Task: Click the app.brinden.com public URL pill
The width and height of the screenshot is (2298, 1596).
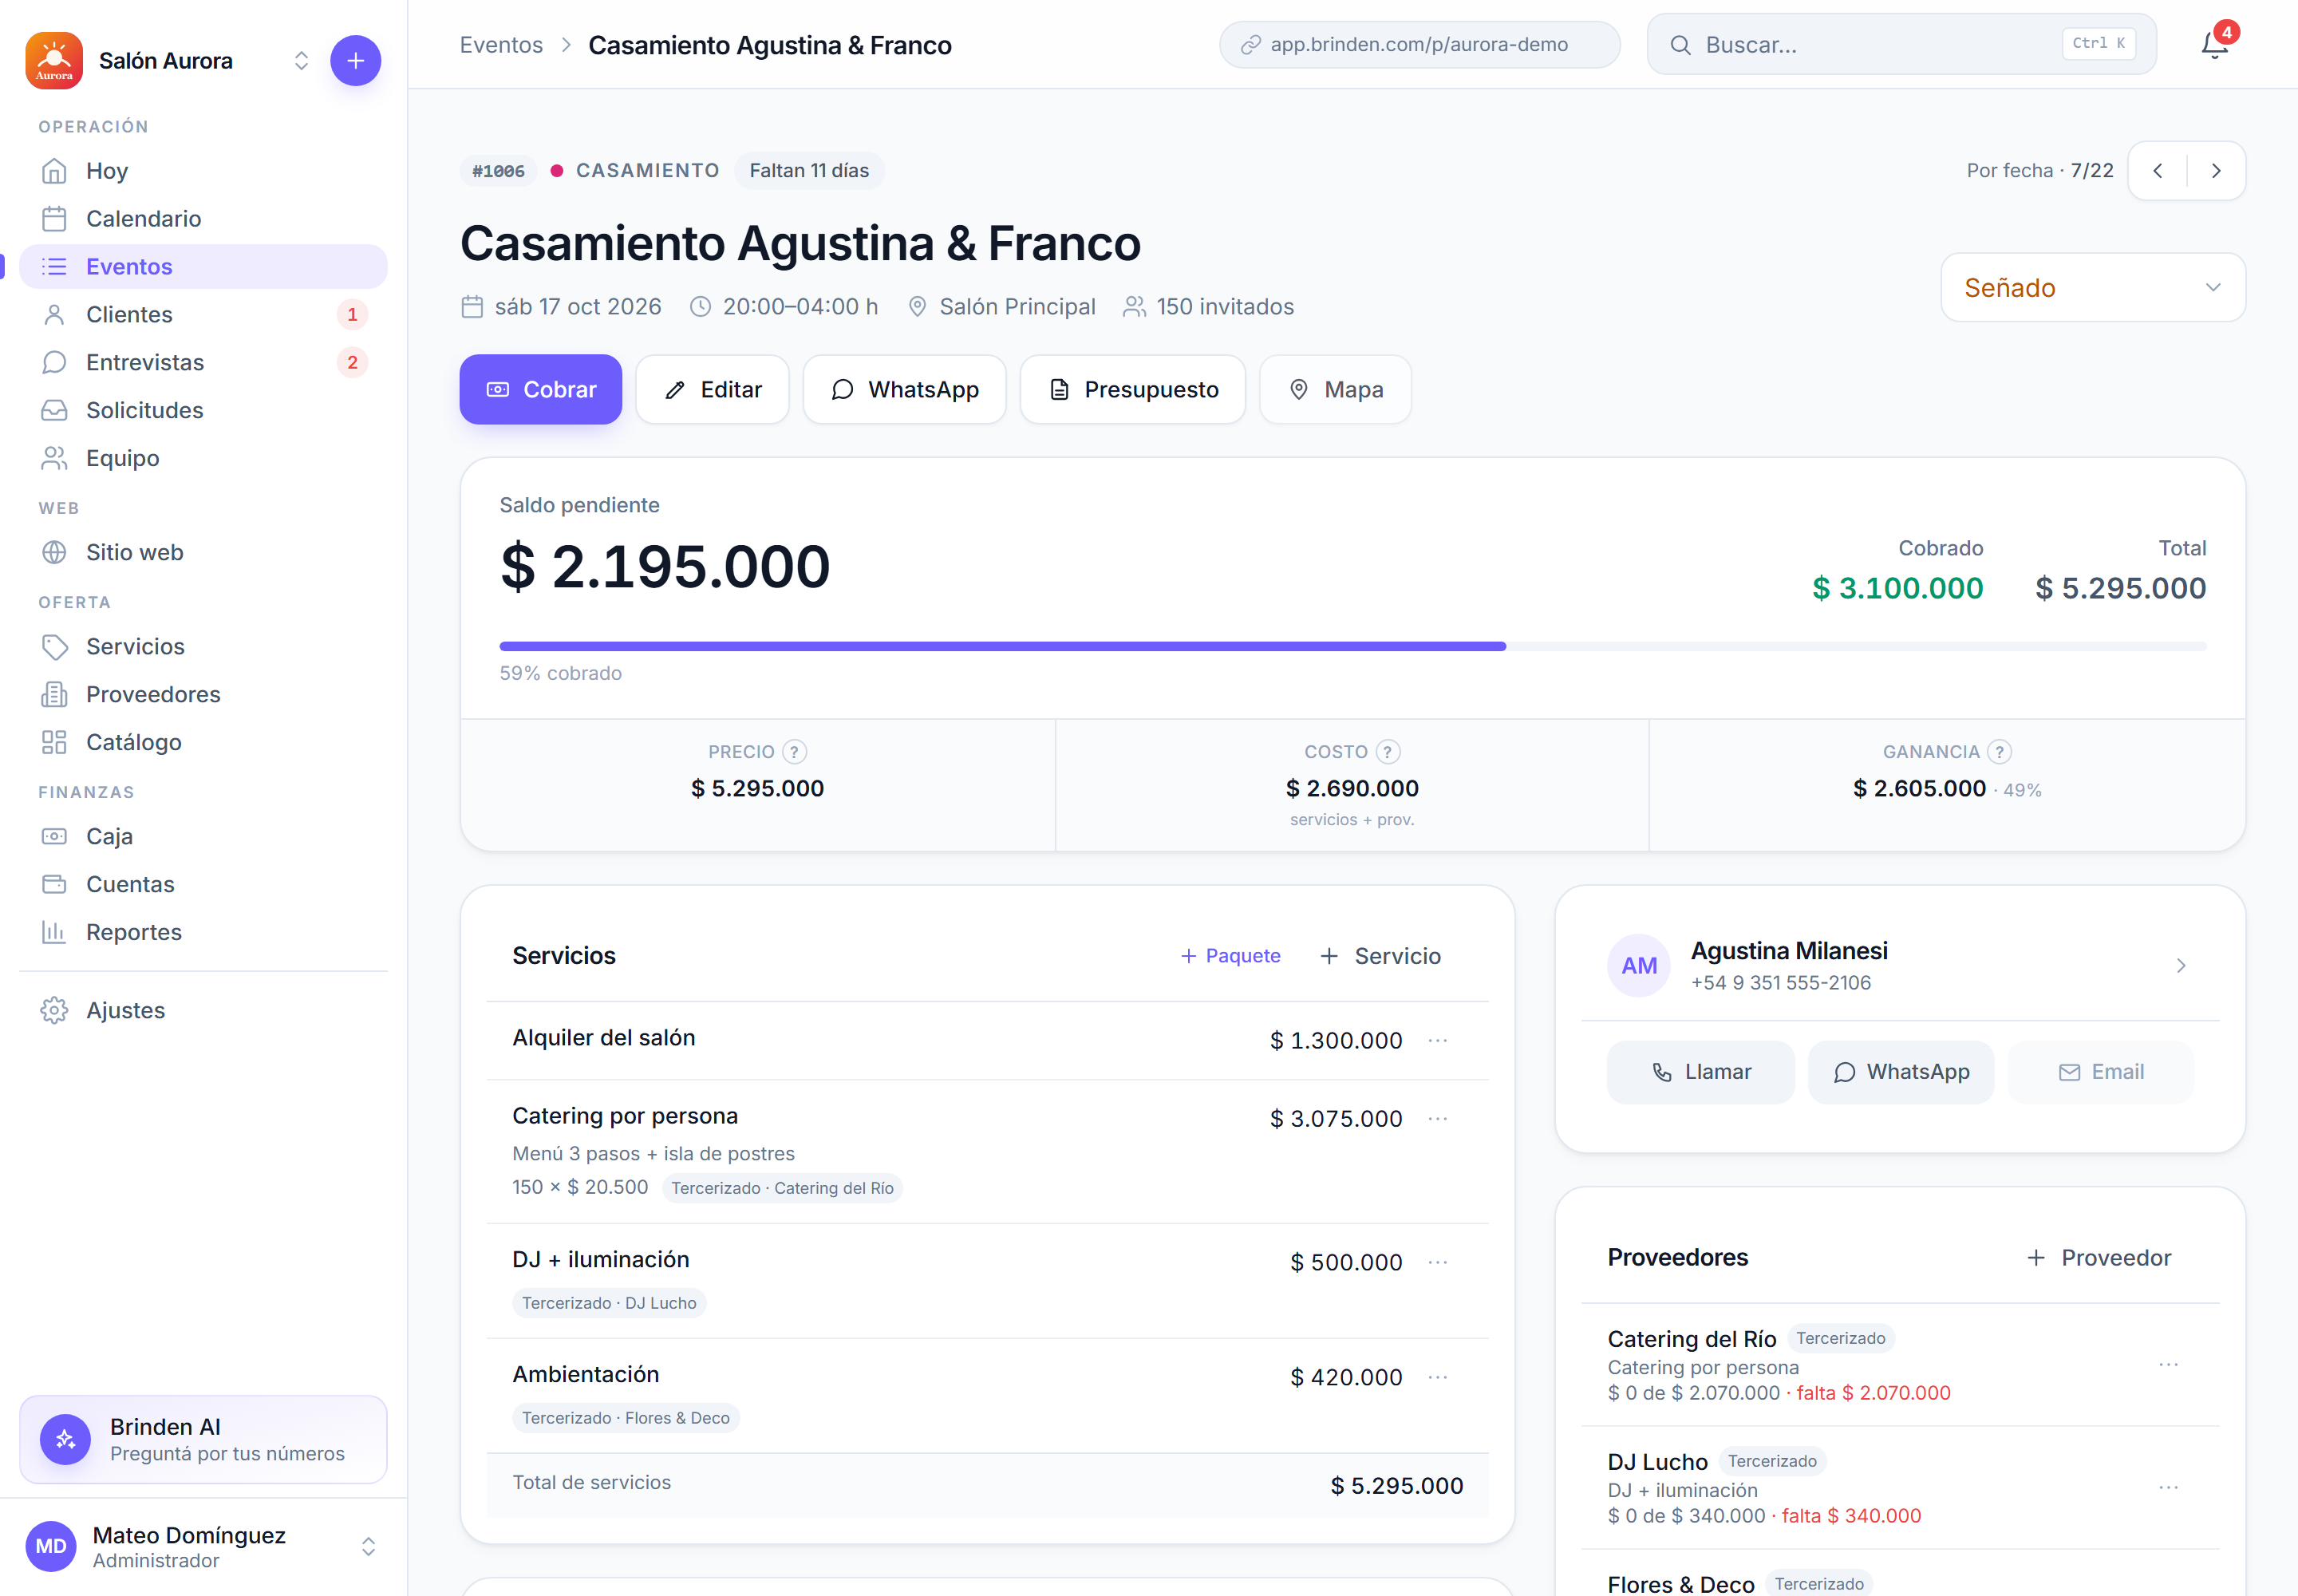Action: (x=1419, y=45)
